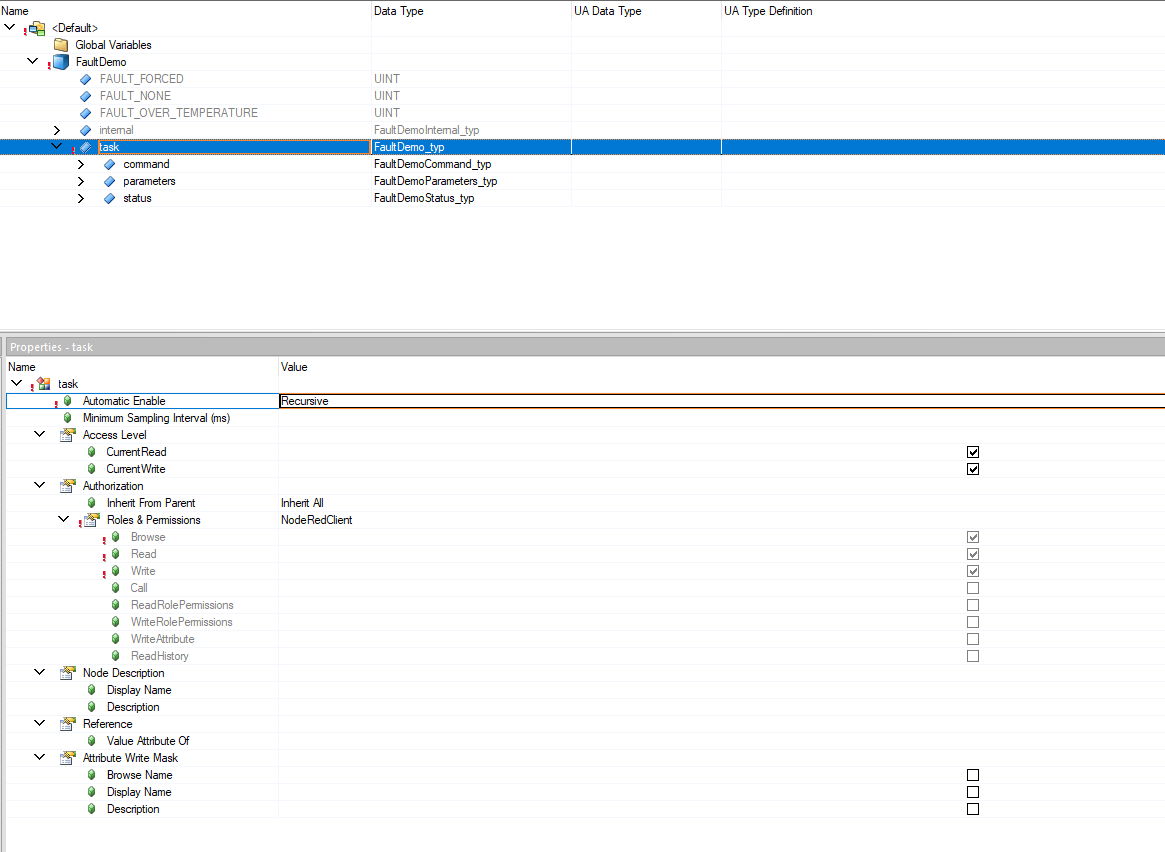Click the UA Type Definition column header
This screenshot has width=1165, height=852.
942,11
